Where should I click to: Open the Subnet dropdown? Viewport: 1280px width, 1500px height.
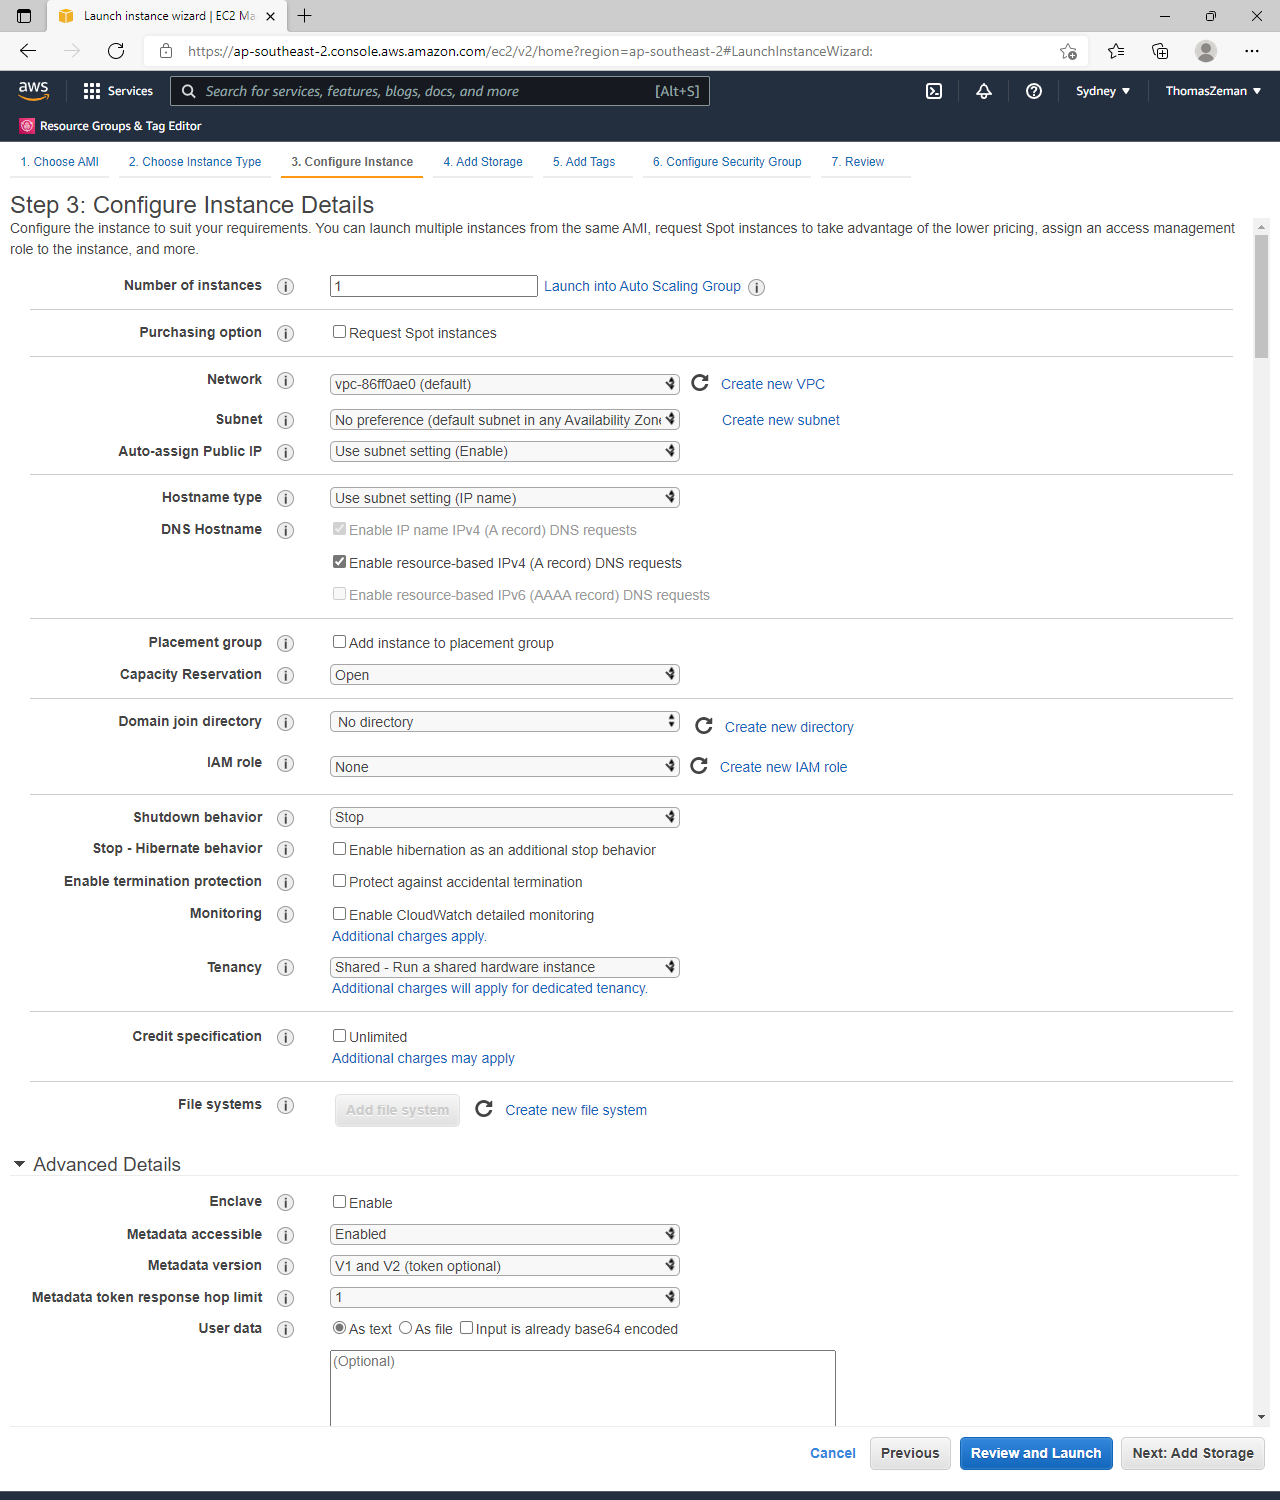[x=505, y=420]
